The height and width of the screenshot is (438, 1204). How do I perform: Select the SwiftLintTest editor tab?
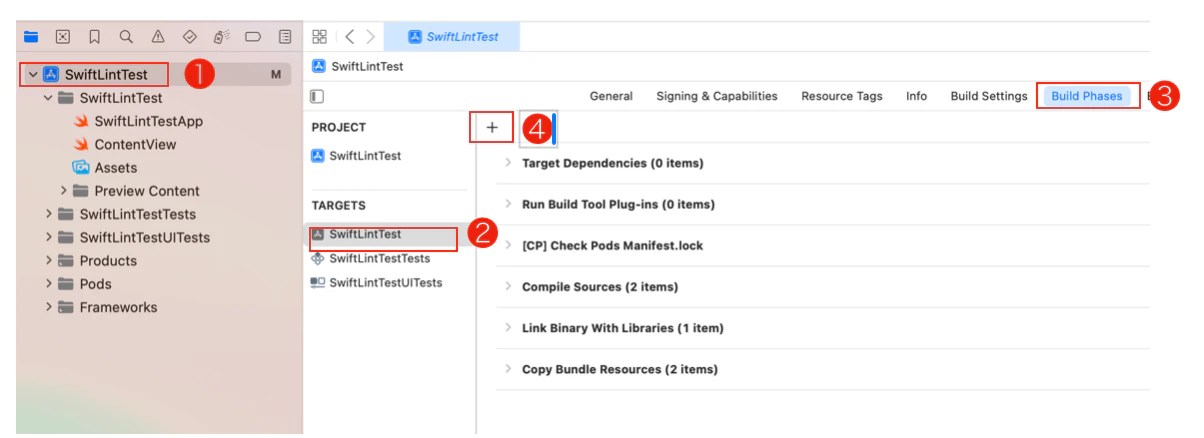[452, 37]
